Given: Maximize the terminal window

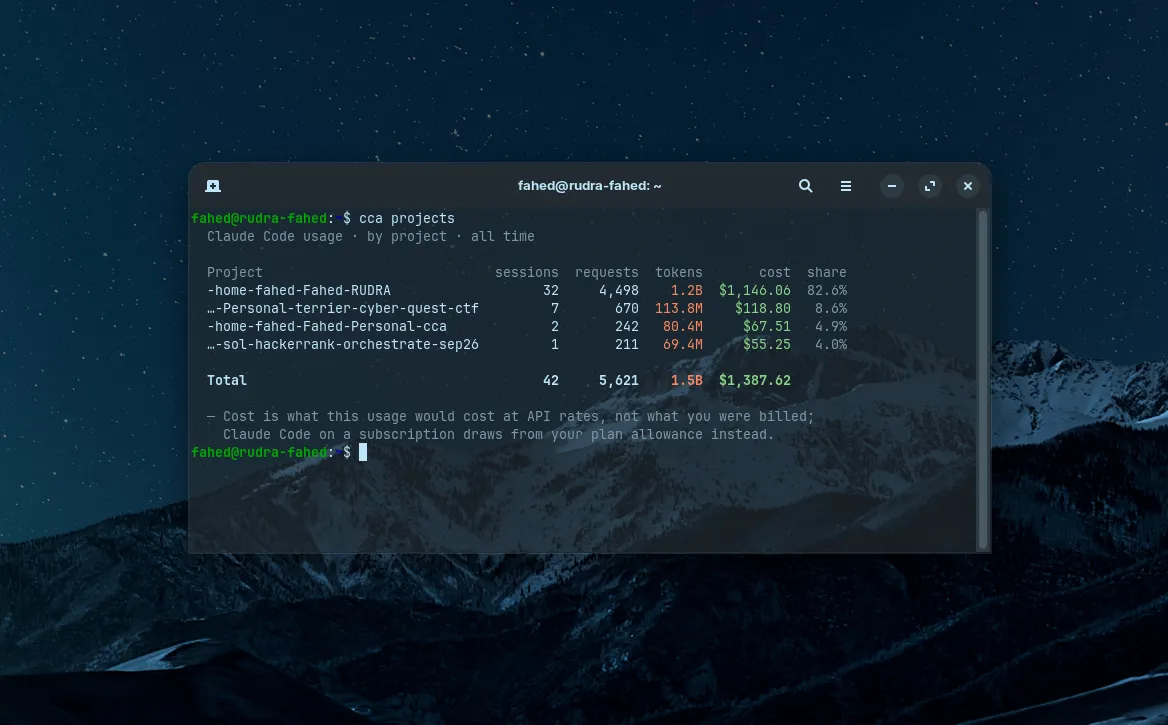Looking at the screenshot, I should [x=930, y=186].
